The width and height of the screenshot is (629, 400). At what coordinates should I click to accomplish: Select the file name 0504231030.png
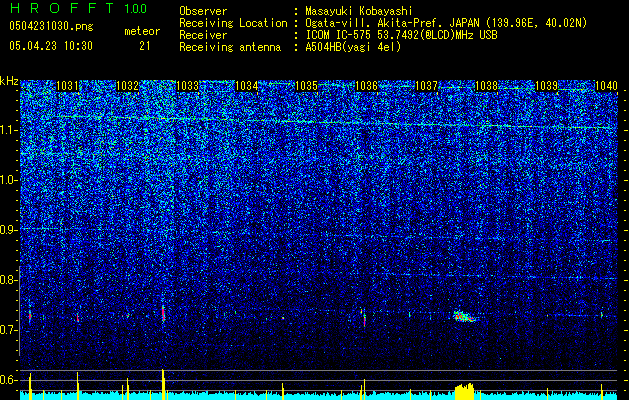pyautogui.click(x=51, y=27)
